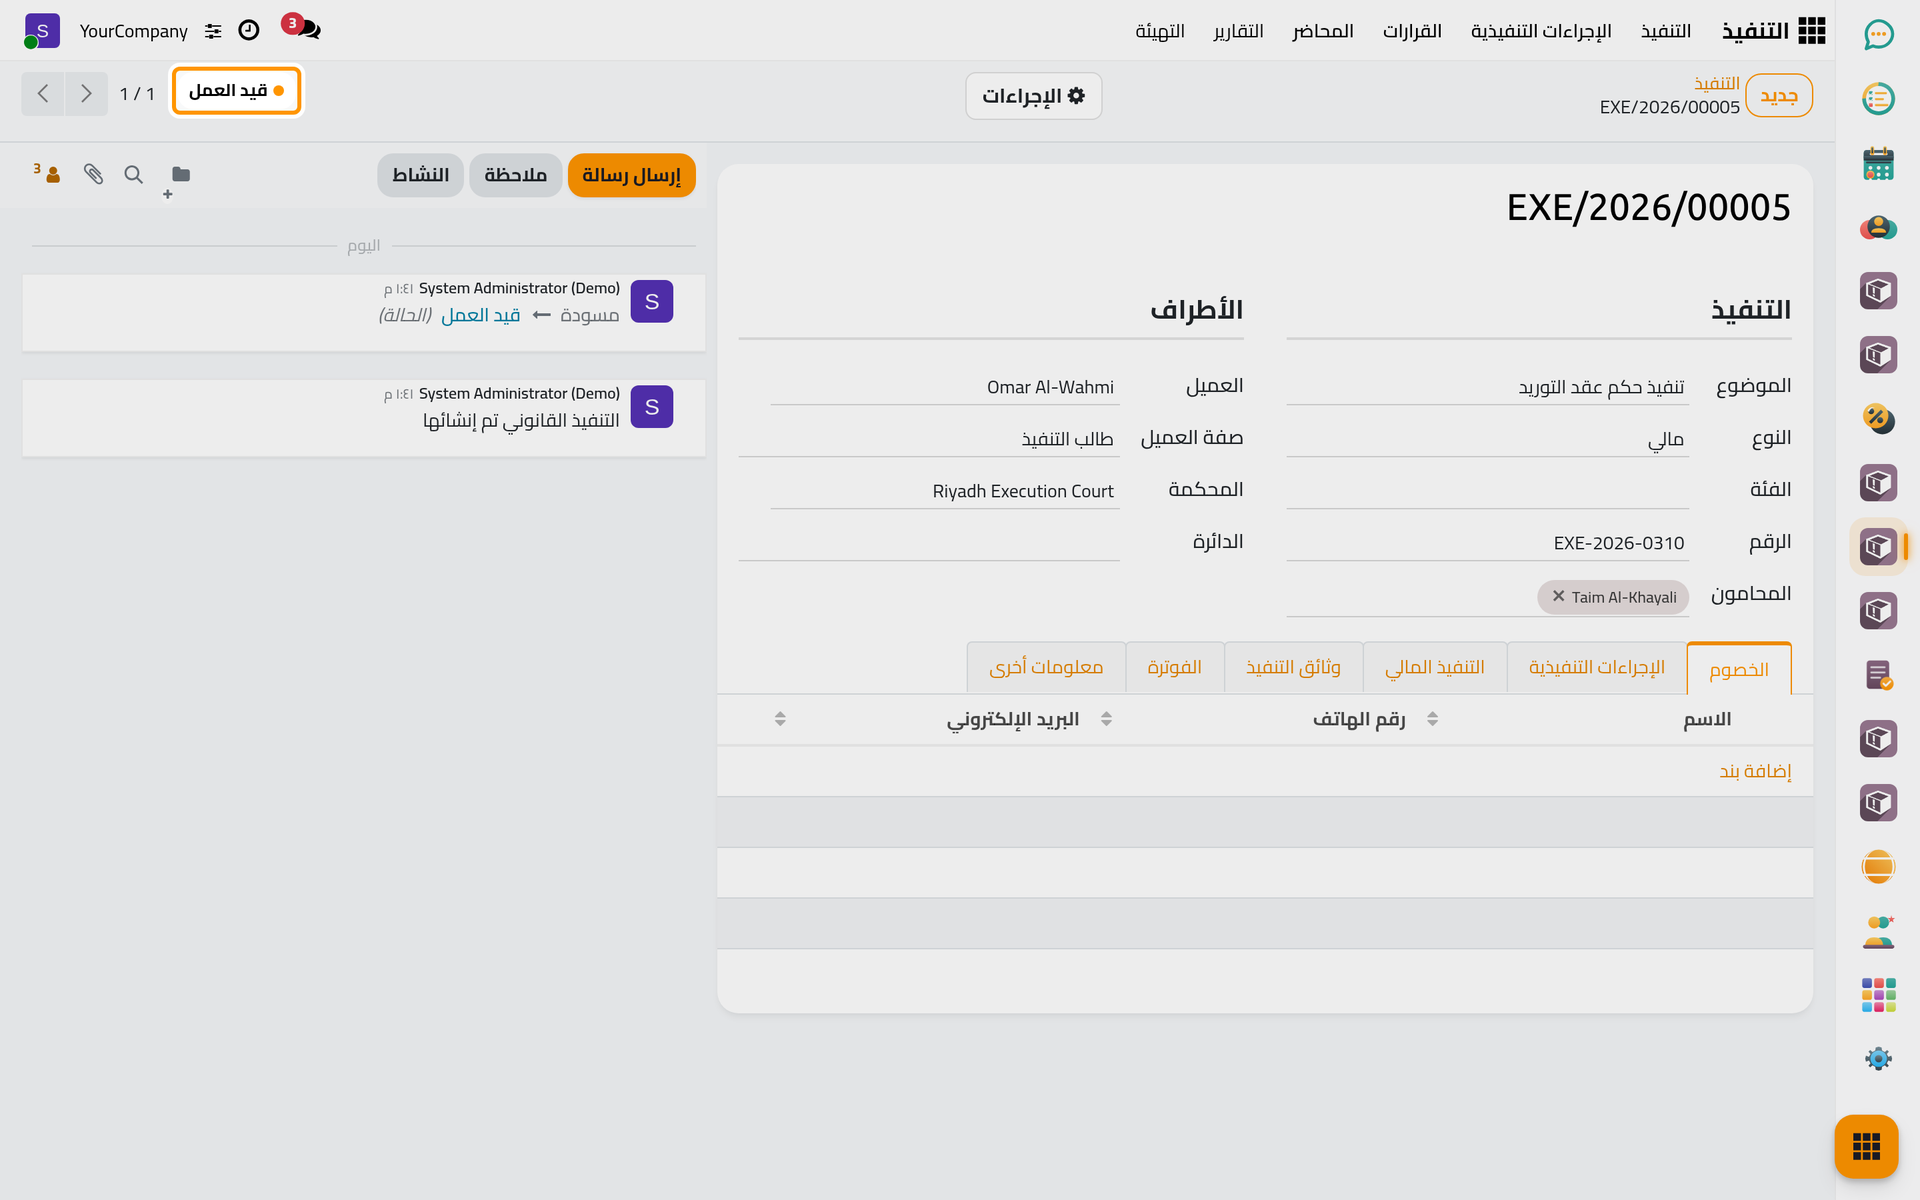Open the main apps menu grid icon
Screen dimensions: 1920x1200
[x=1811, y=31]
